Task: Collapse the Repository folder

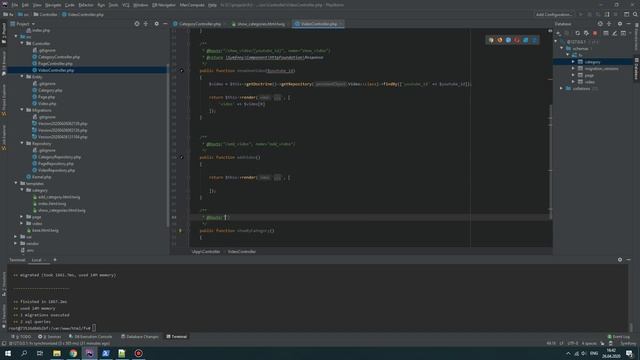Action: pos(22,144)
